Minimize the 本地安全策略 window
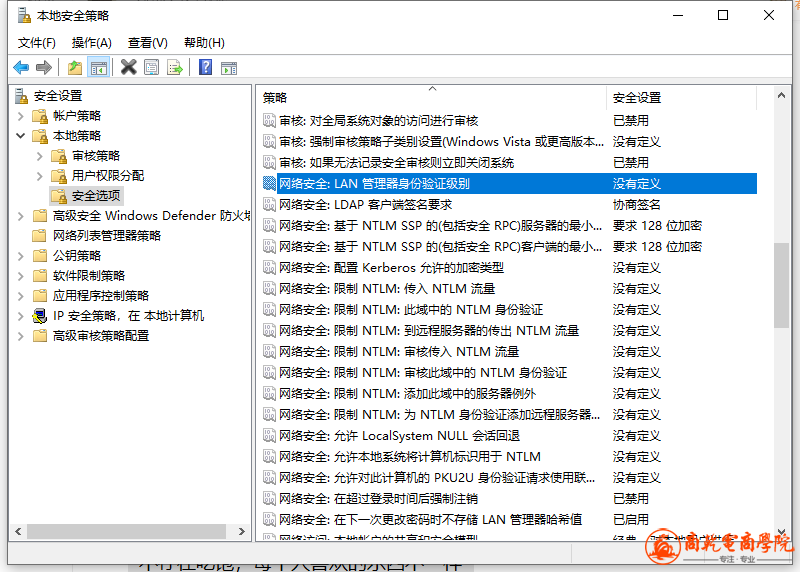 [678, 15]
